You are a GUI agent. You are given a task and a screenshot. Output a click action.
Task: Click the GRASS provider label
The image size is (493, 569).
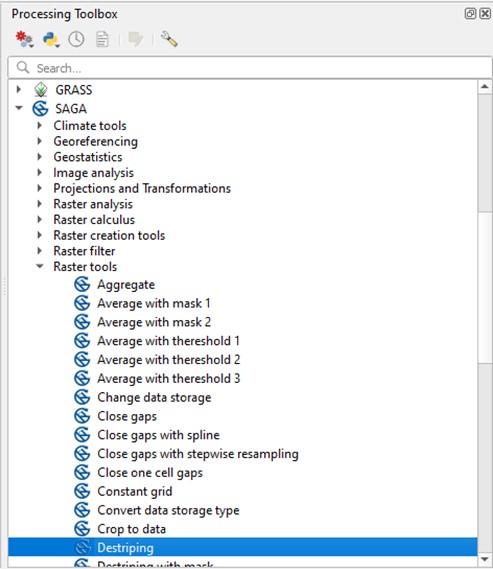74,90
